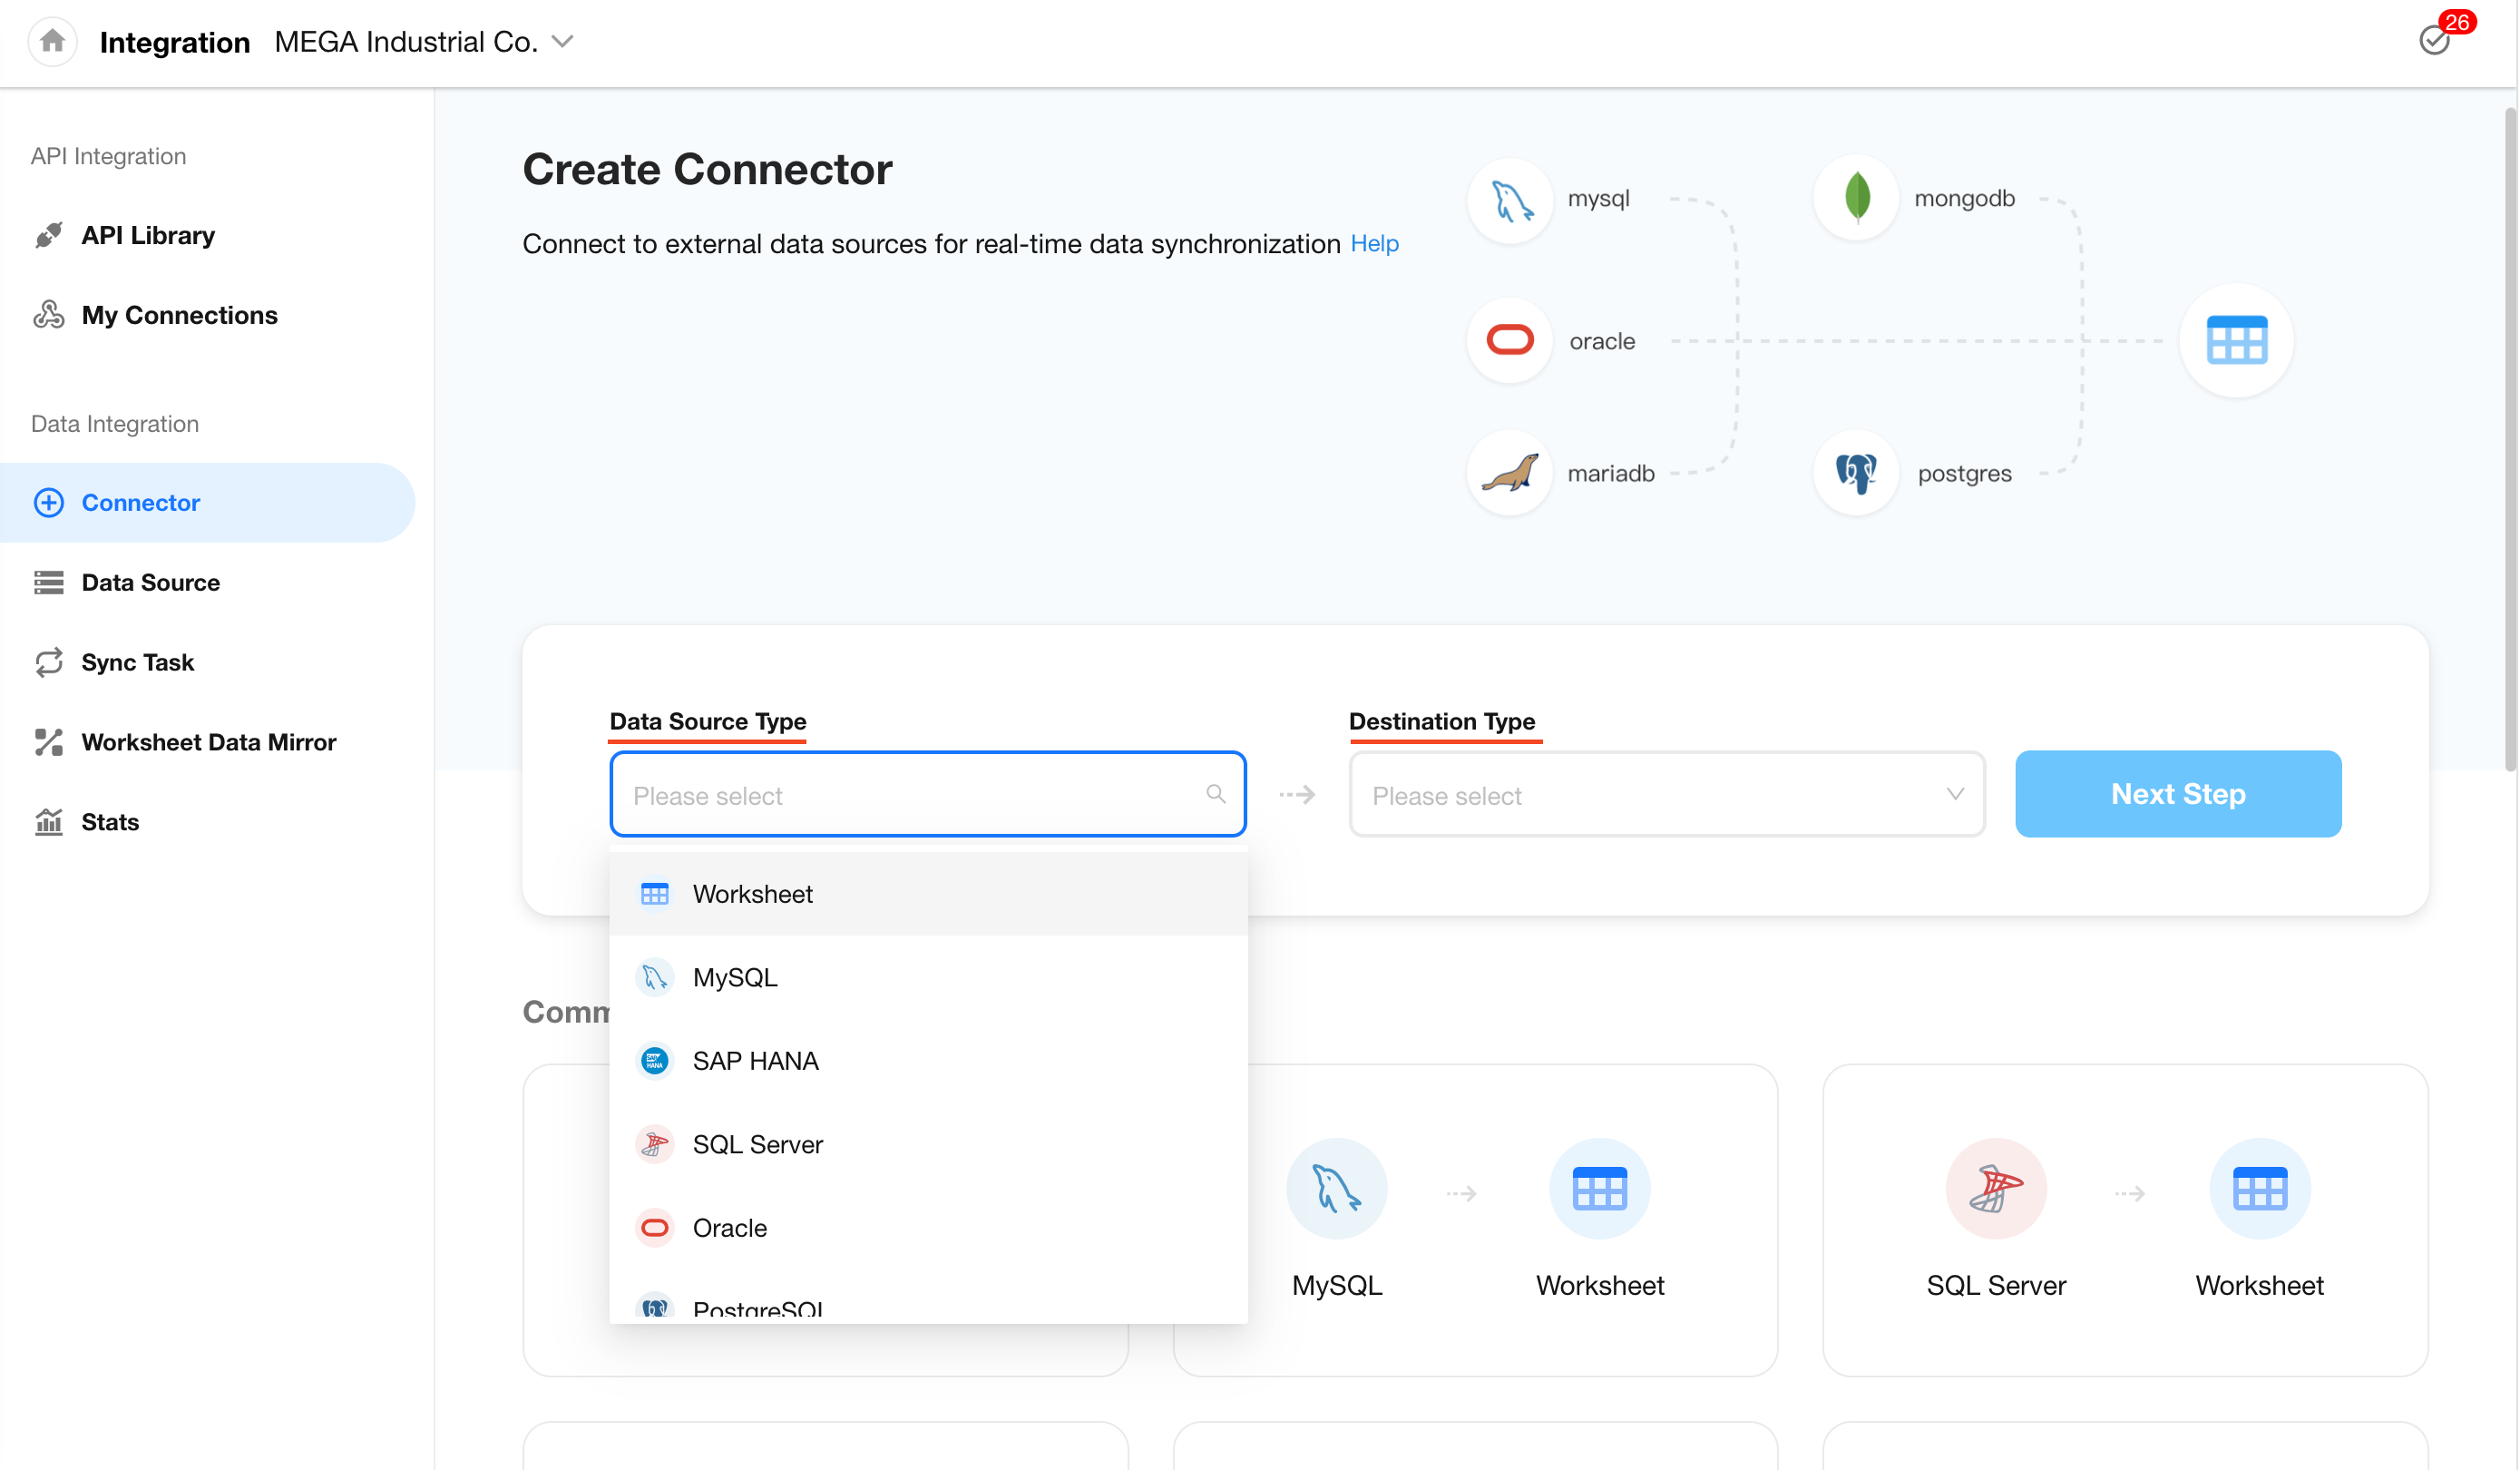Choose the SQL Server to Worksheet card
Image resolution: width=2520 pixels, height=1470 pixels.
[2125, 1220]
